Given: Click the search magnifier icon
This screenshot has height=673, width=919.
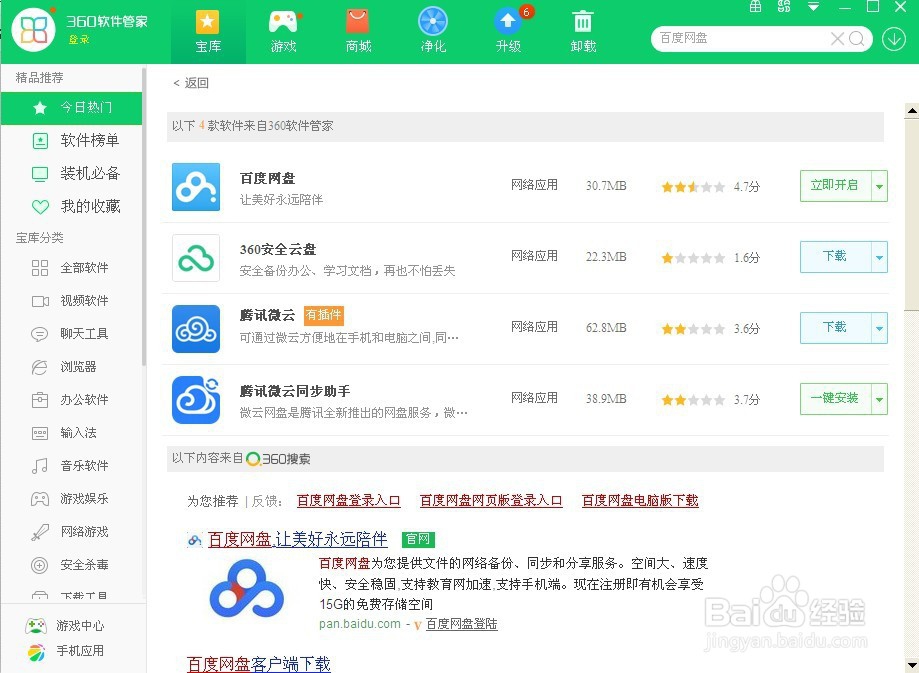Looking at the screenshot, I should (856, 39).
